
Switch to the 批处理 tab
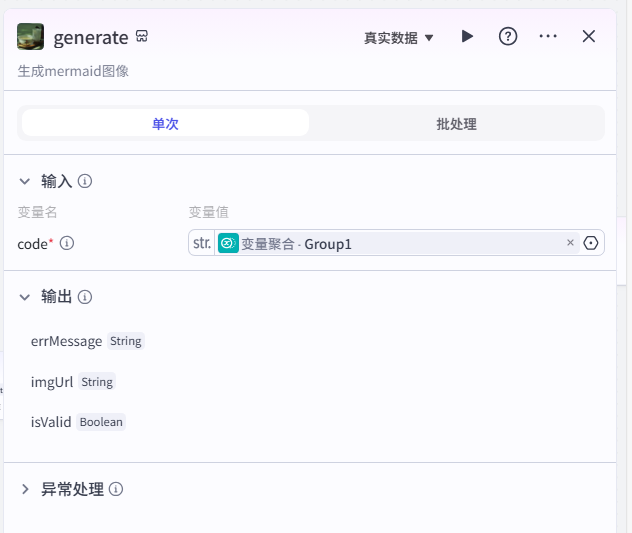pyautogui.click(x=457, y=123)
